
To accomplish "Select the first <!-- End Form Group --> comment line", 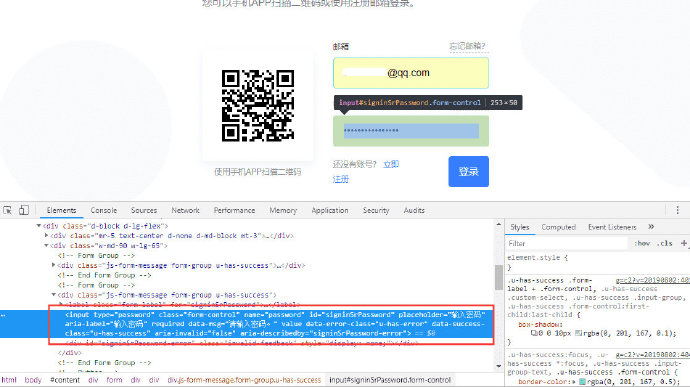I will pyautogui.click(x=104, y=275).
